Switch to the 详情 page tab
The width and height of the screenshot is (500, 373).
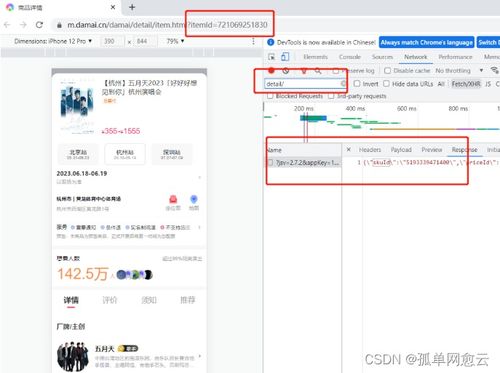point(71,300)
